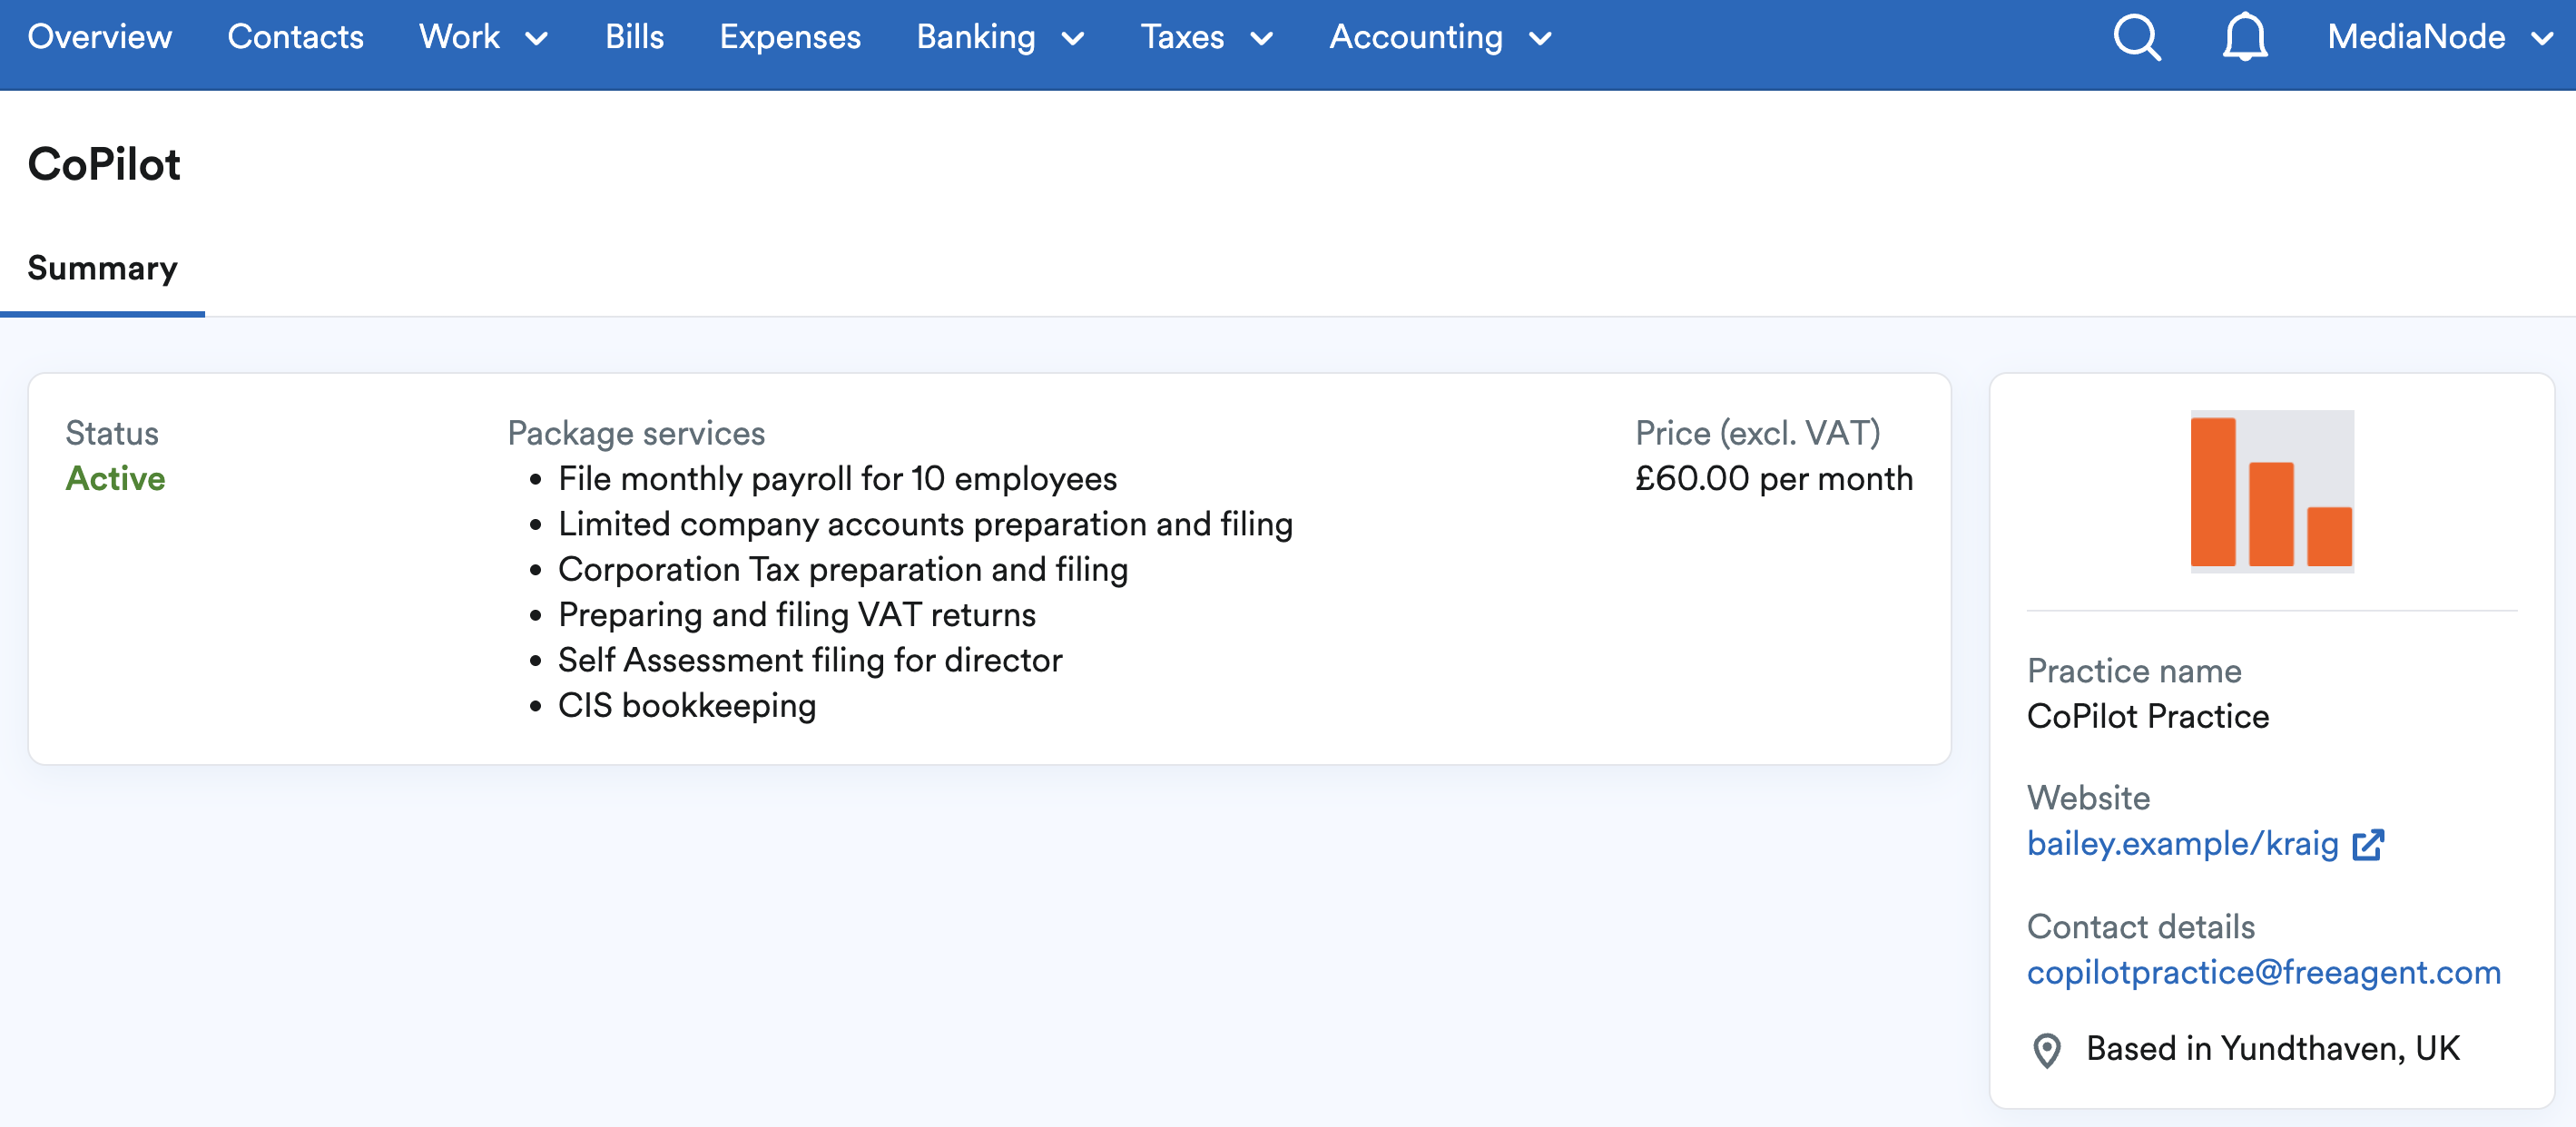Open the Contacts section
The image size is (2576, 1127).
pyautogui.click(x=296, y=37)
